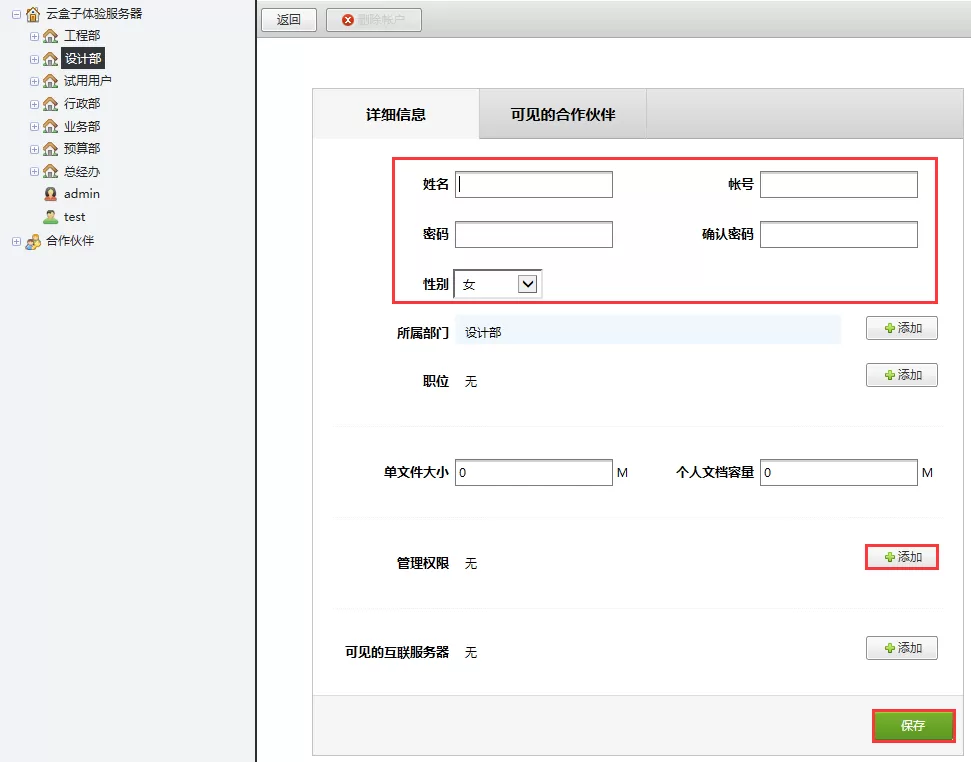Add a position with 职位 添加 button
The width and height of the screenshot is (971, 762).
(902, 375)
